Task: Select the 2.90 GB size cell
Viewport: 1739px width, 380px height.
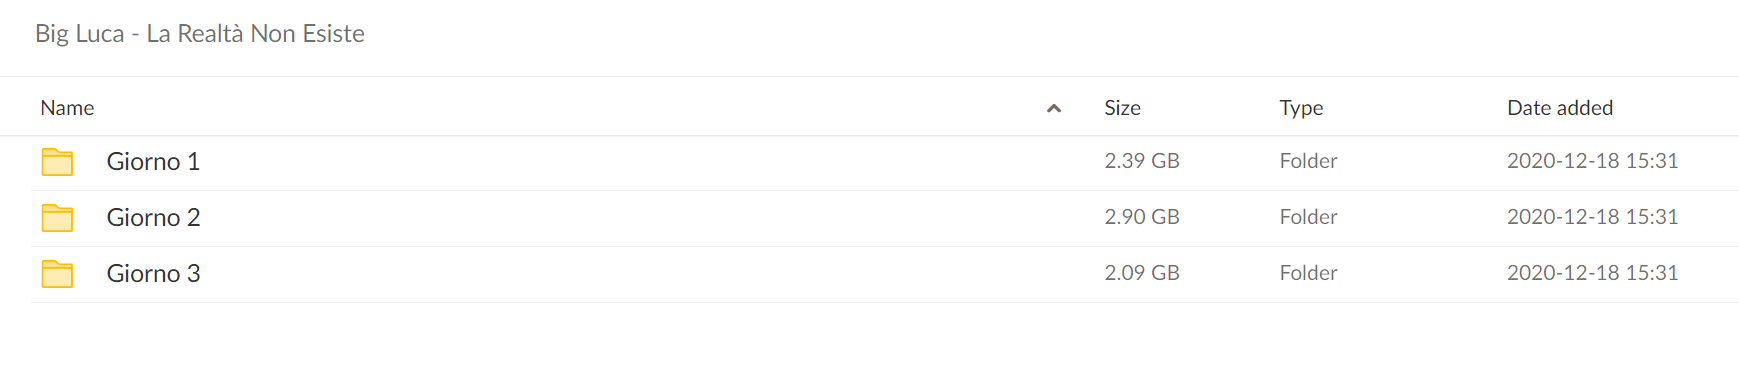Action: (x=1142, y=217)
